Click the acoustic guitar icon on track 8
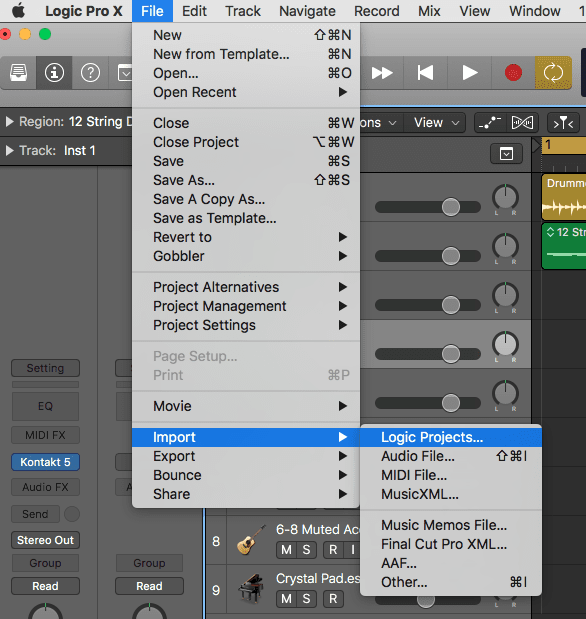Image resolution: width=586 pixels, height=619 pixels. click(250, 540)
